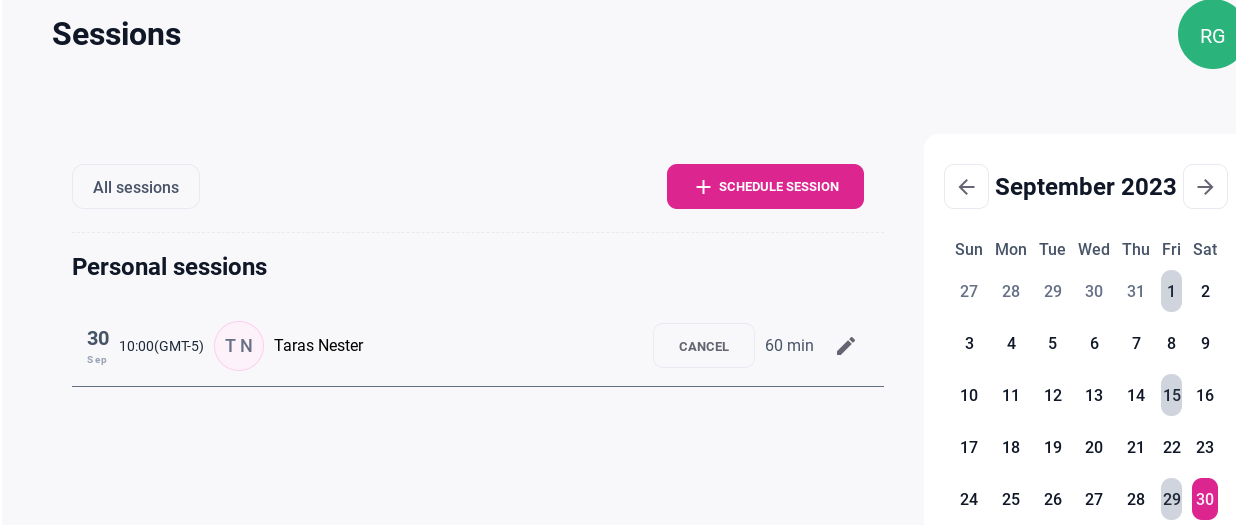Choose September 24 in the calendar
The image size is (1236, 525).
[969, 499]
